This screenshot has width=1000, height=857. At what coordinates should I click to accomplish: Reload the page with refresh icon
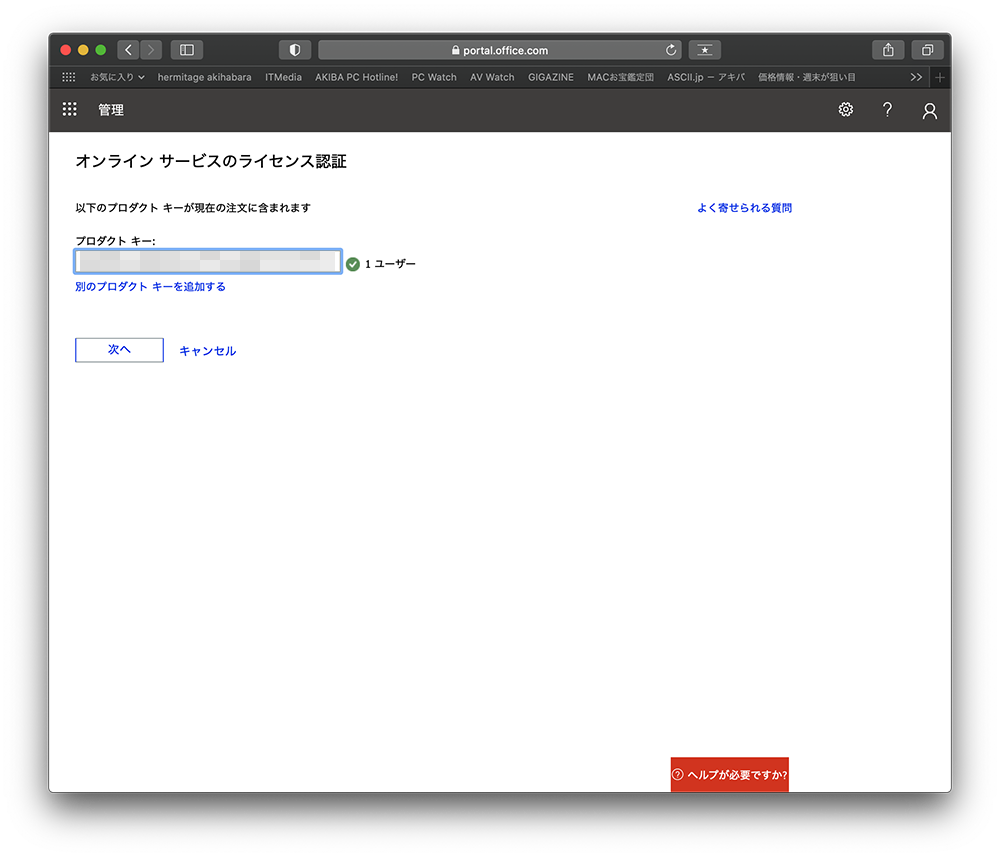point(671,50)
